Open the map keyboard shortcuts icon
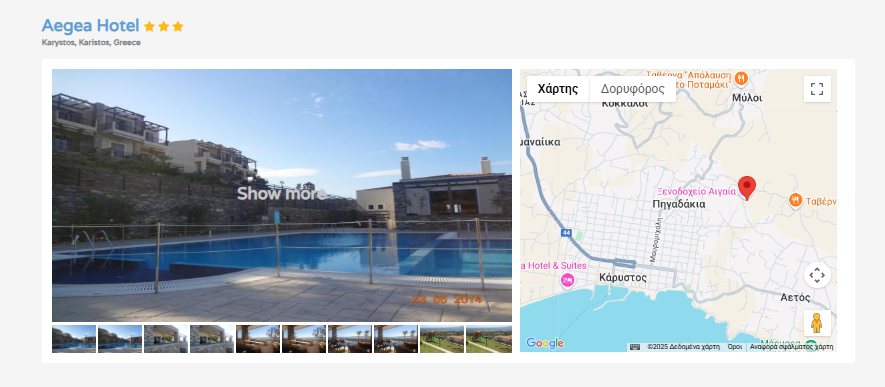This screenshot has width=885, height=387. tap(635, 347)
